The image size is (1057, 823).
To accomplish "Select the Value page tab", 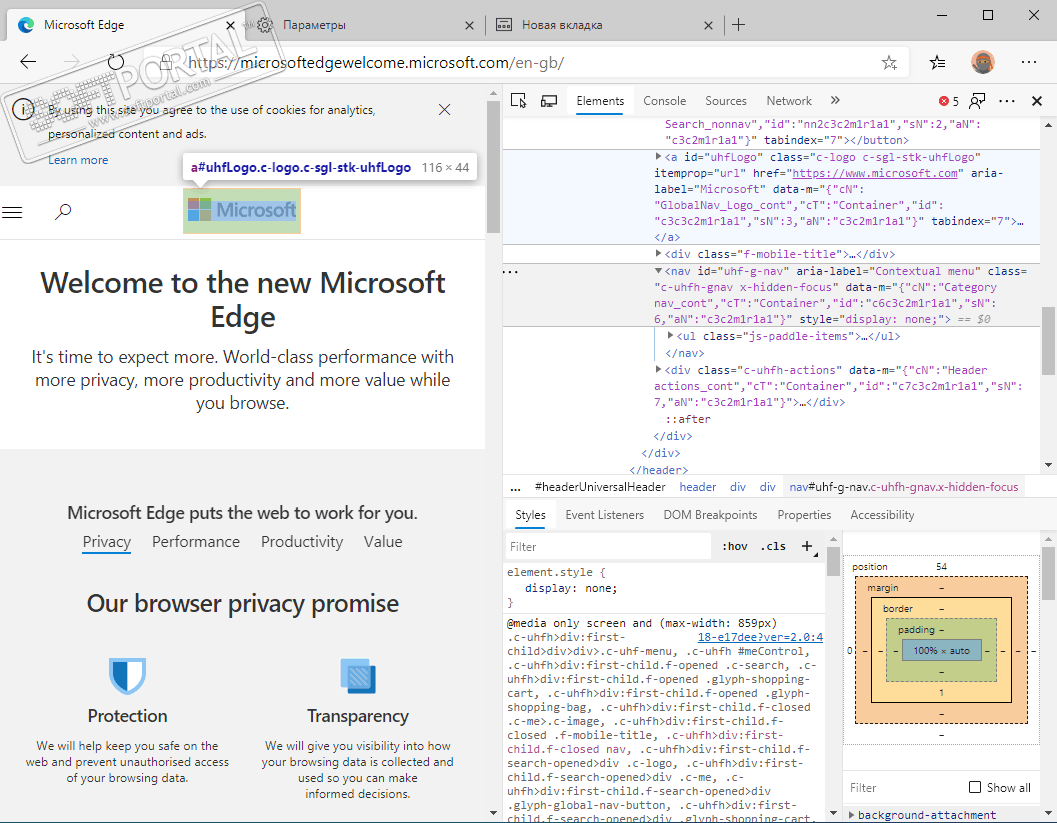I will (x=383, y=542).
